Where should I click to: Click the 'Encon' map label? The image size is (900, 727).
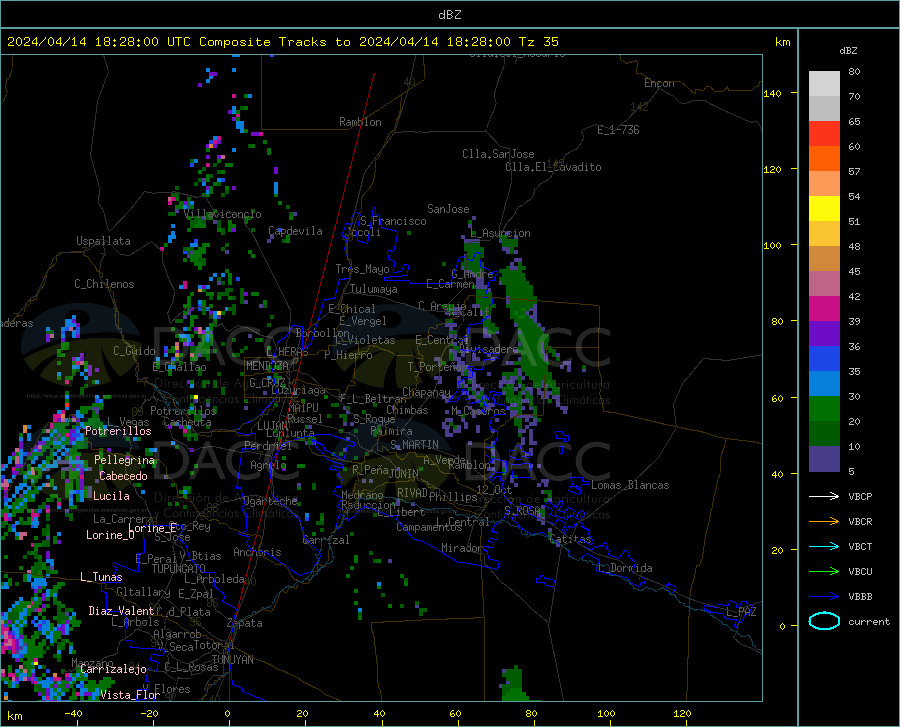(659, 83)
